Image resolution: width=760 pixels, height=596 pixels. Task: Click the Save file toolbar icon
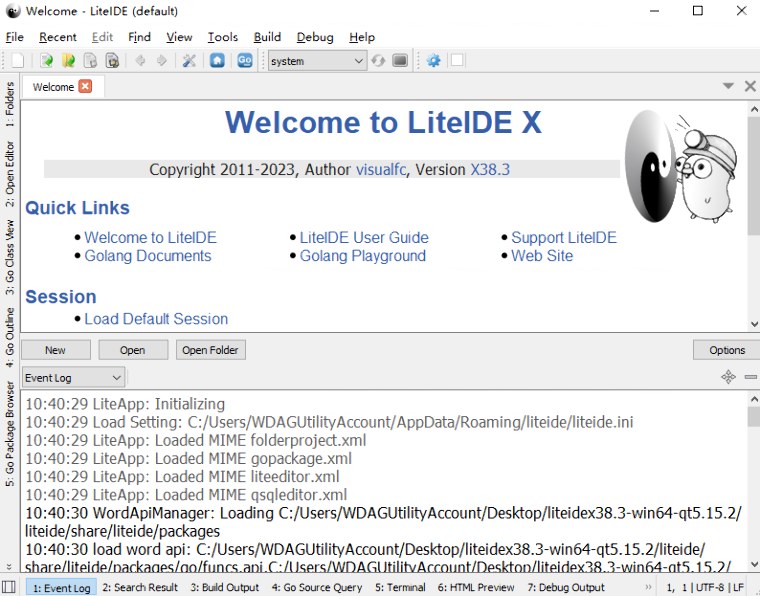(x=91, y=61)
